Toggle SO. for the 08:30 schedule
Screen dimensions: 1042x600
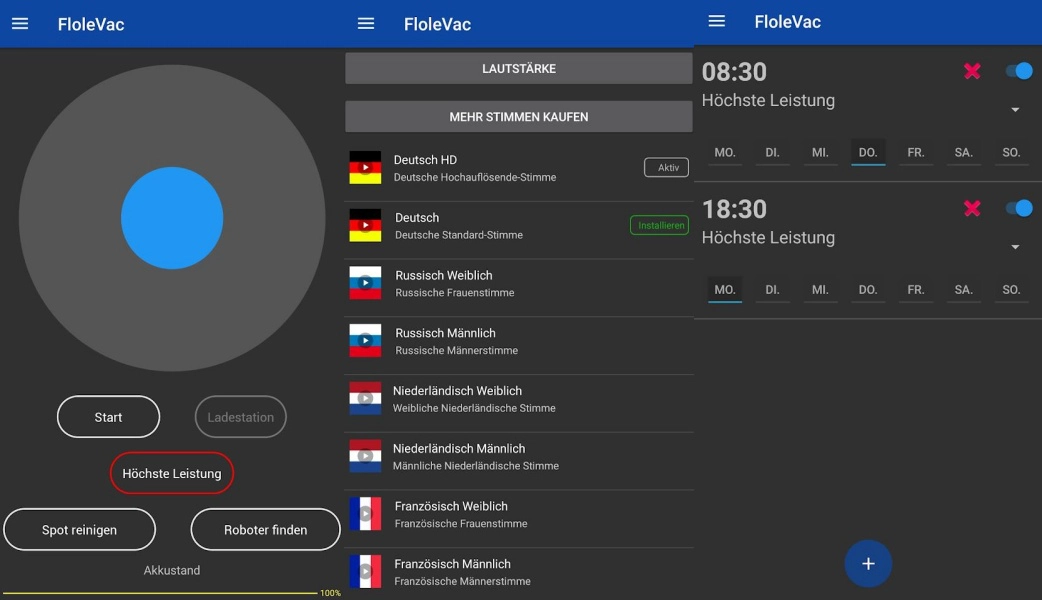[1011, 153]
